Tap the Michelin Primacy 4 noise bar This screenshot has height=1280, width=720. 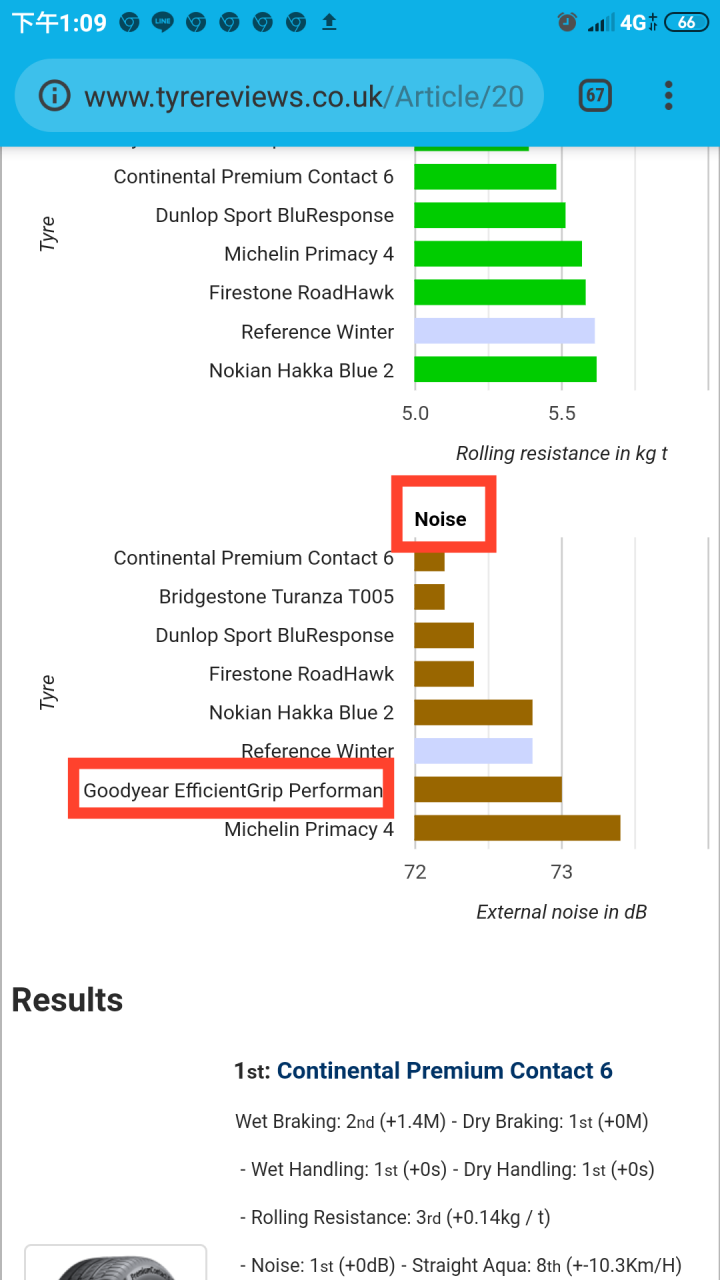point(517,828)
